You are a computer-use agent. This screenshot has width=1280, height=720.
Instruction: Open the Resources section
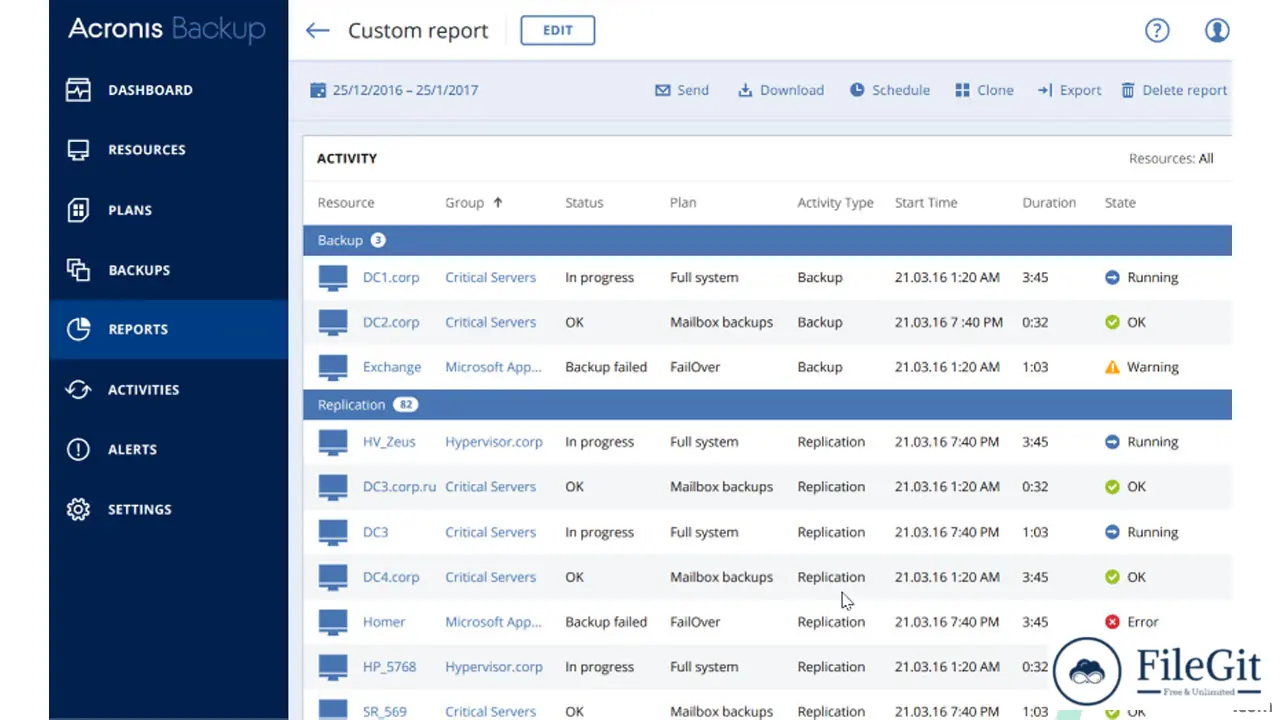pyautogui.click(x=168, y=150)
